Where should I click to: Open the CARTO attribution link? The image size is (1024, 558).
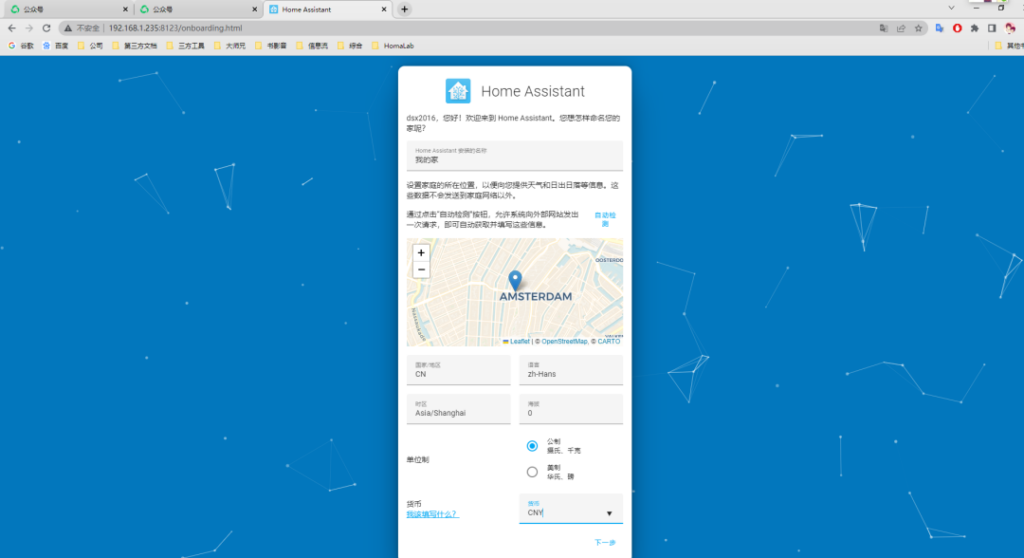click(609, 341)
